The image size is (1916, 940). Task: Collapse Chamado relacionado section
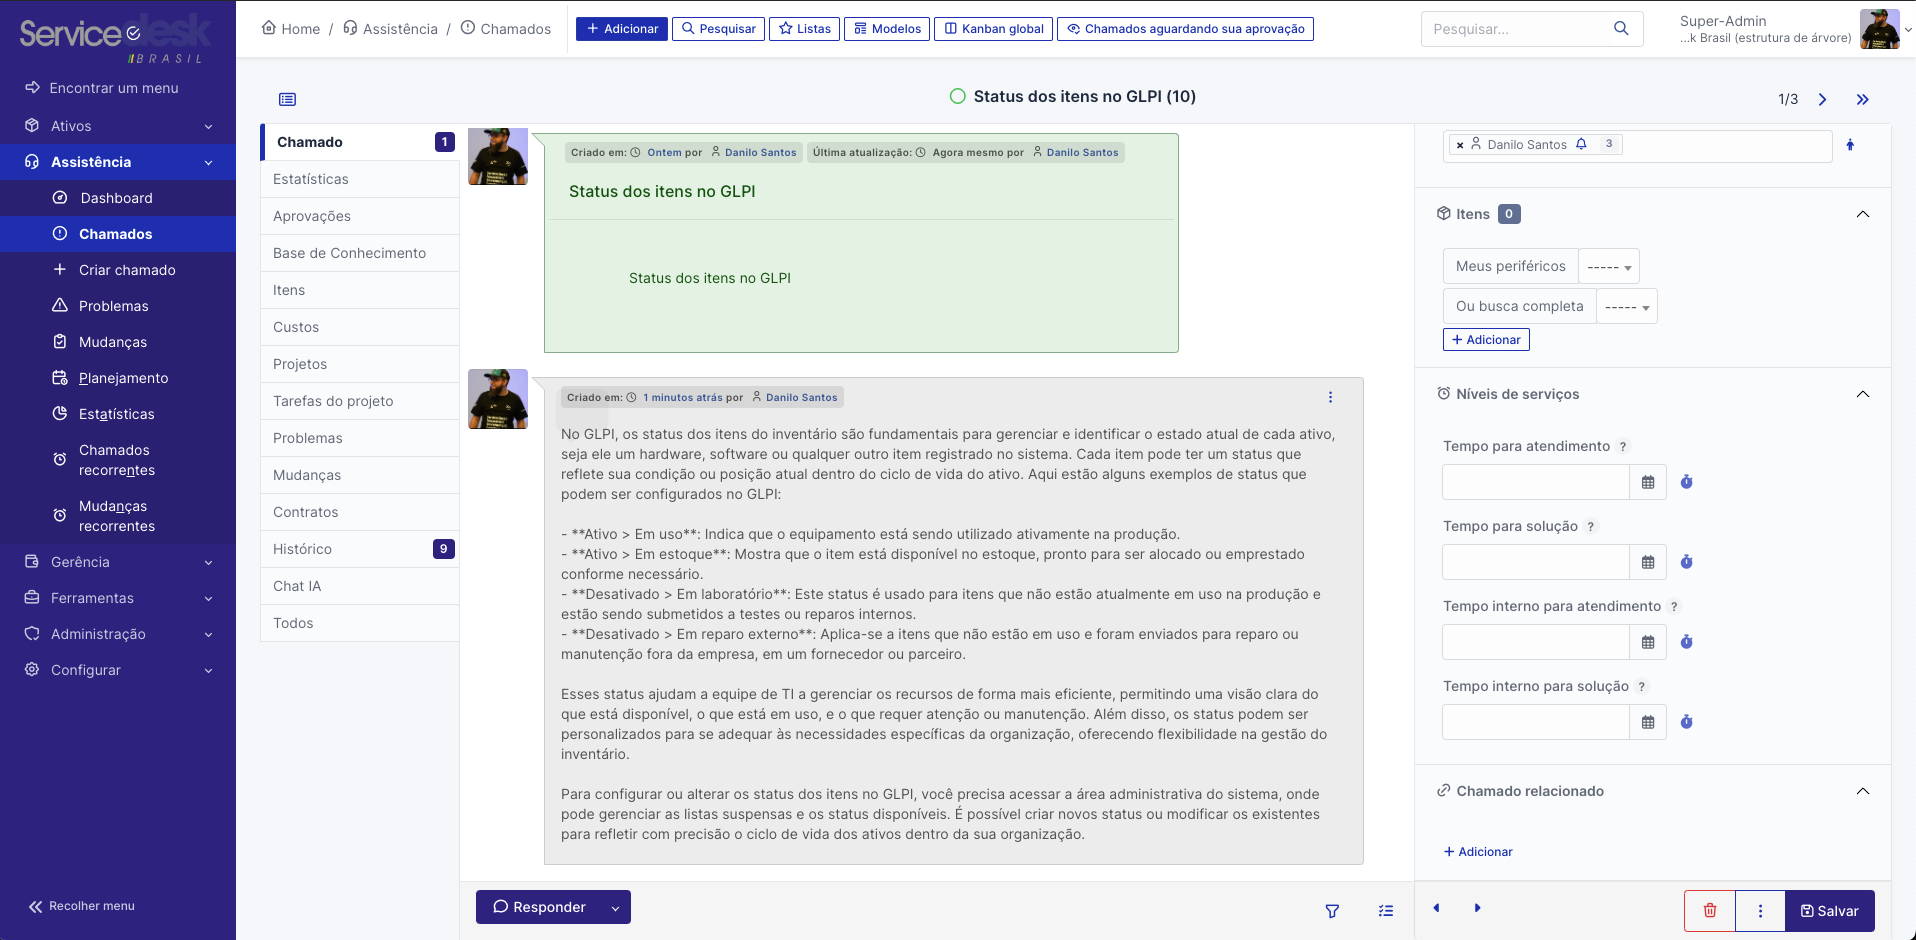[1862, 791]
